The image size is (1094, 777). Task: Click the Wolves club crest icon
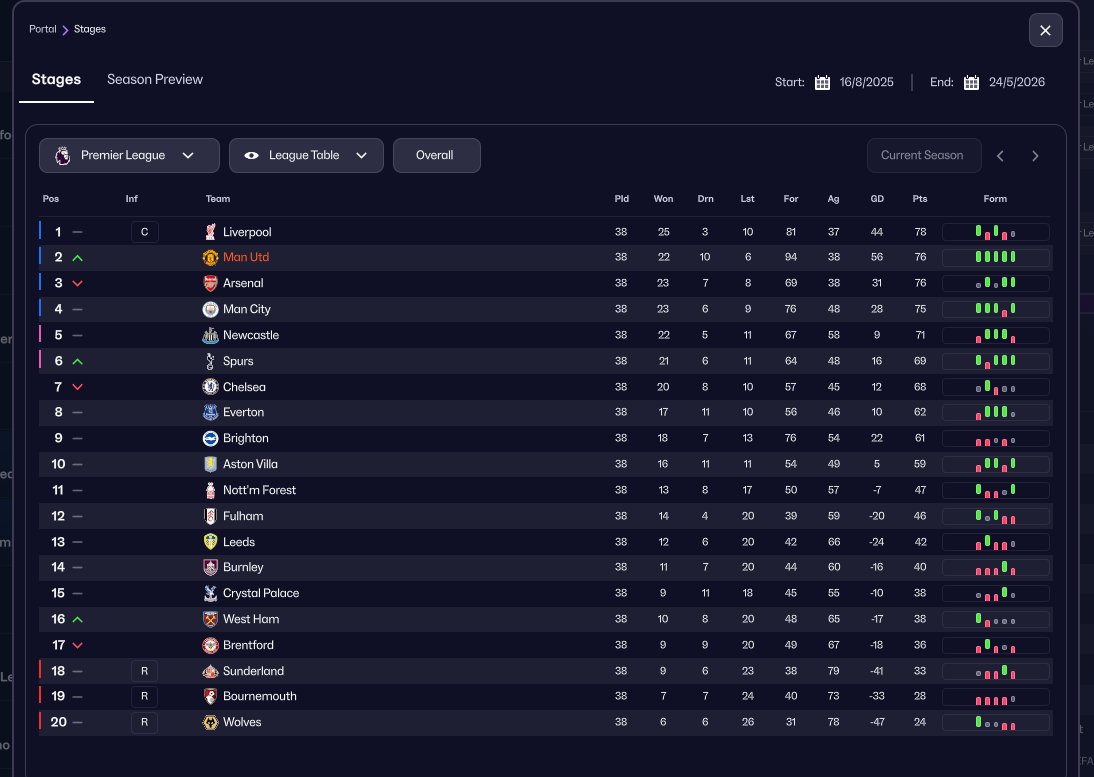click(210, 722)
